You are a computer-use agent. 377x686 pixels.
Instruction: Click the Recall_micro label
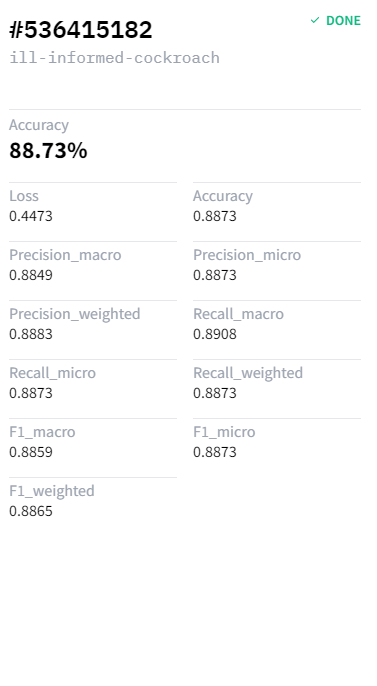(52, 373)
